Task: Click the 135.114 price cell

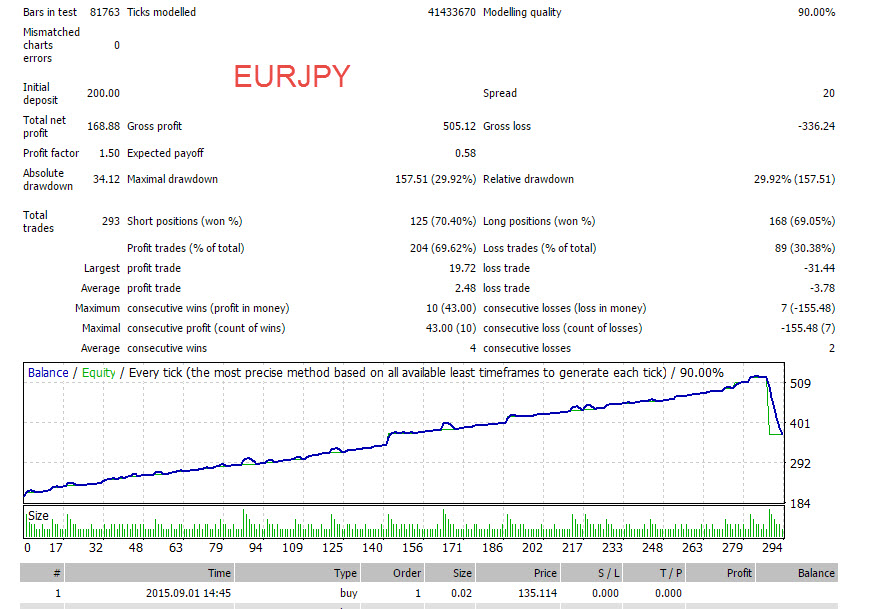Action: point(537,593)
